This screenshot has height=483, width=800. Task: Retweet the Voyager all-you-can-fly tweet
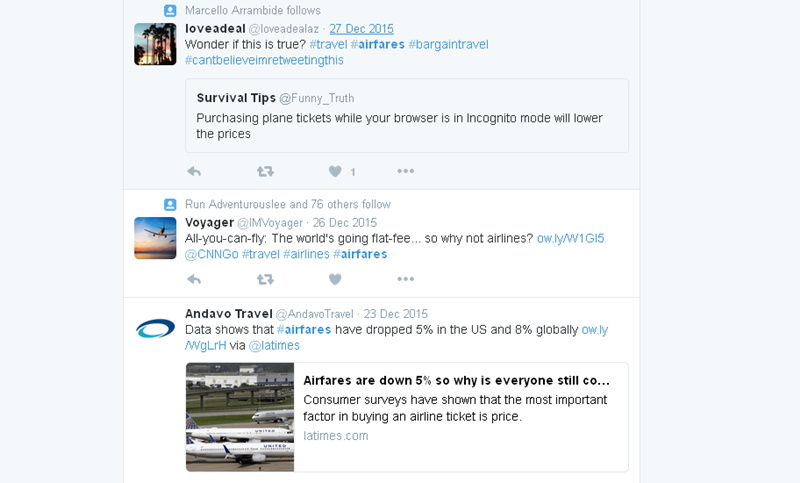pos(265,279)
